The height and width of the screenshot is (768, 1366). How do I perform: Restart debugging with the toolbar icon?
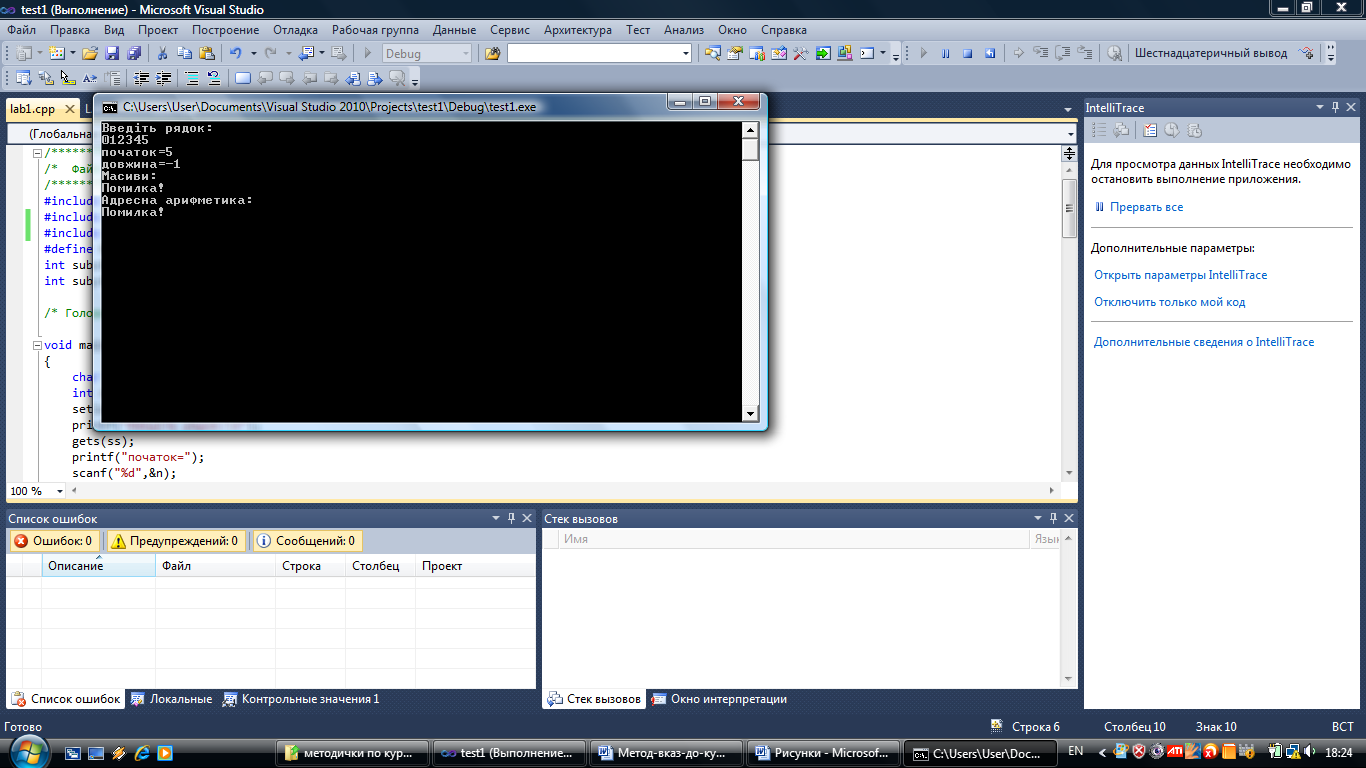point(989,53)
